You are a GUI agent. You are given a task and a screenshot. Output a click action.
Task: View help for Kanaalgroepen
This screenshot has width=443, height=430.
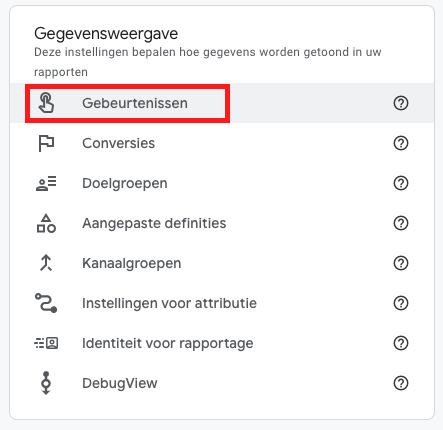tap(401, 263)
